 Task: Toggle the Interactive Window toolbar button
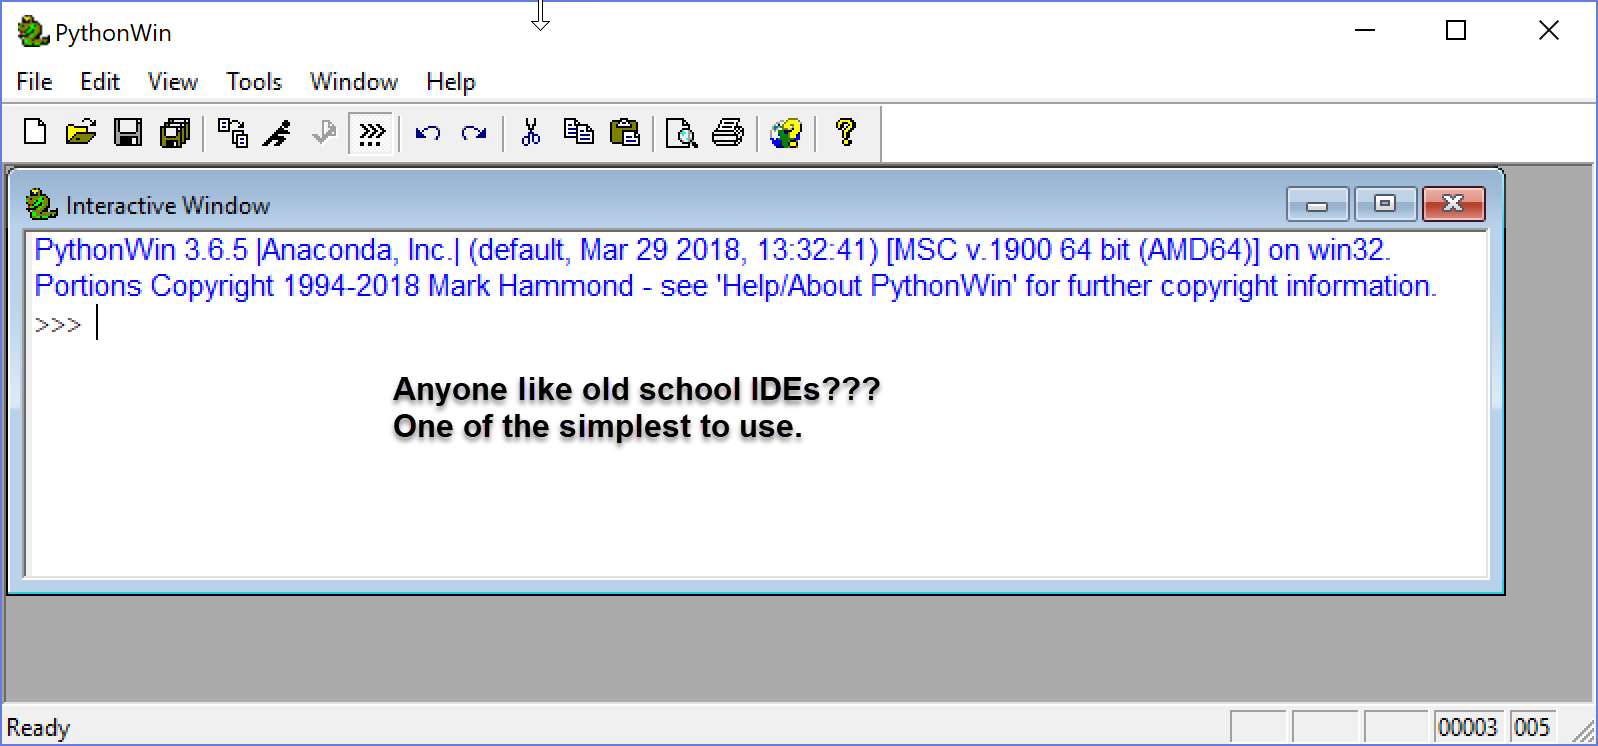tap(371, 132)
